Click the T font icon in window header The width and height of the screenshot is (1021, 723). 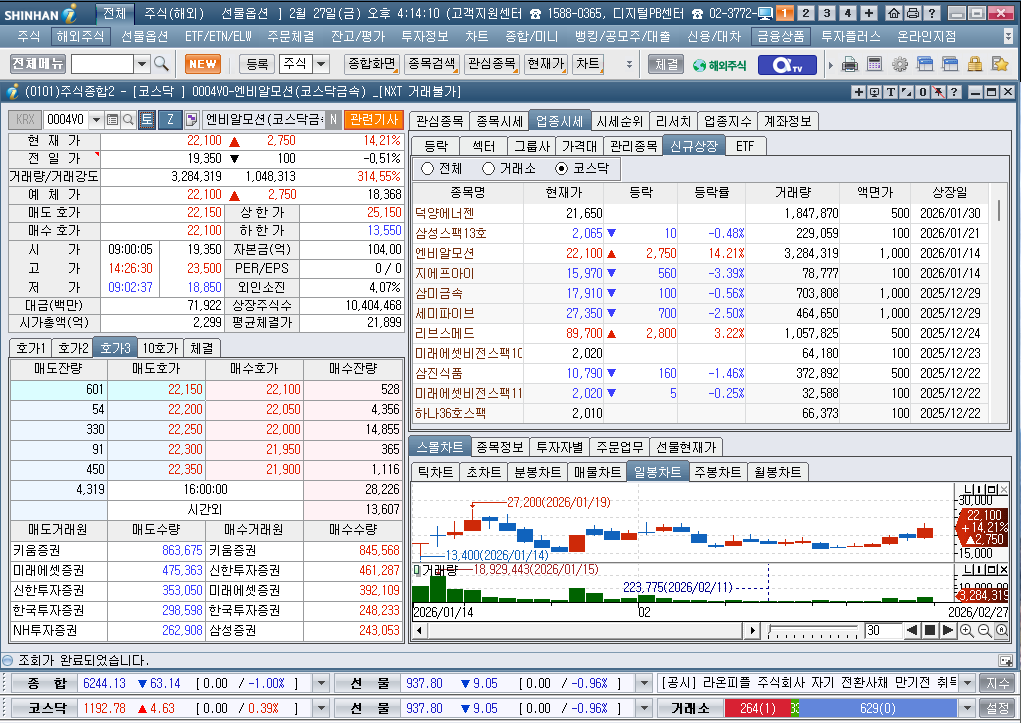890,92
